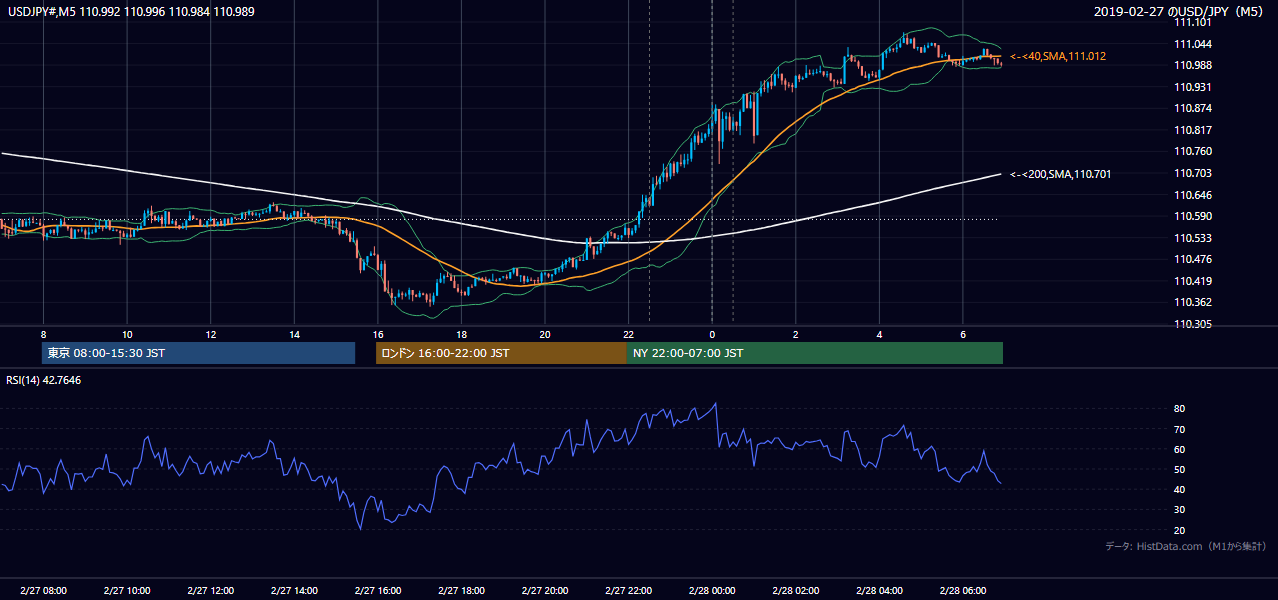Screen dimensions: 1278x600
Task: Click the 2/28 00:00 date label
Action: coord(711,591)
